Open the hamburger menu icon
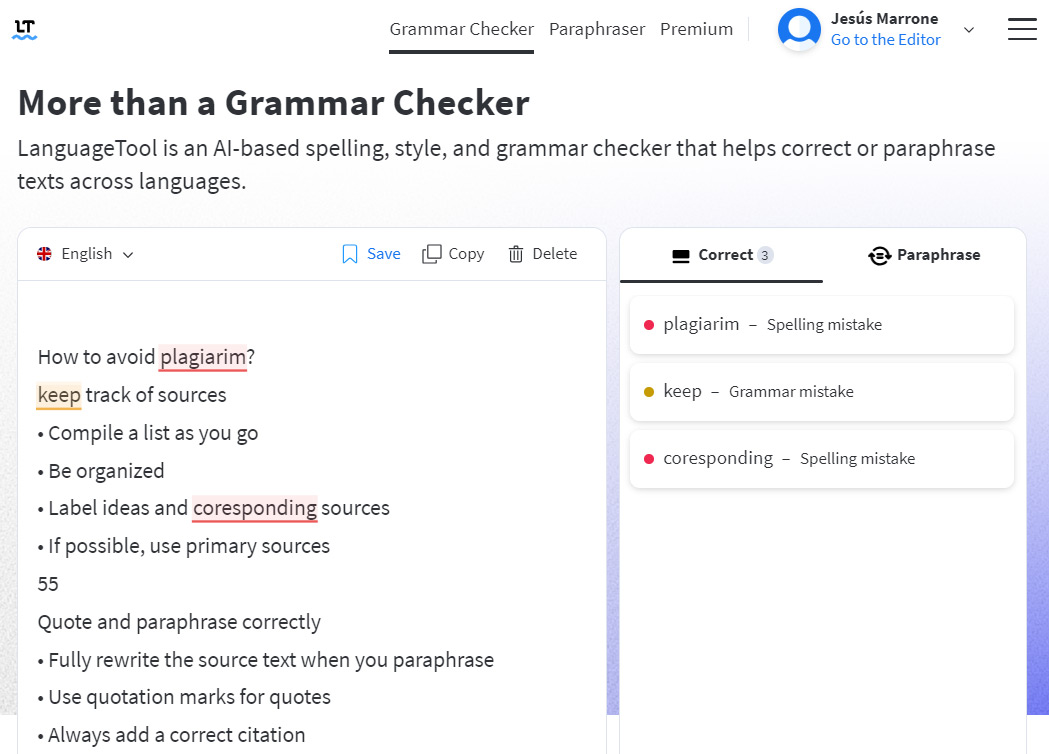This screenshot has height=754, width=1049. point(1022,29)
